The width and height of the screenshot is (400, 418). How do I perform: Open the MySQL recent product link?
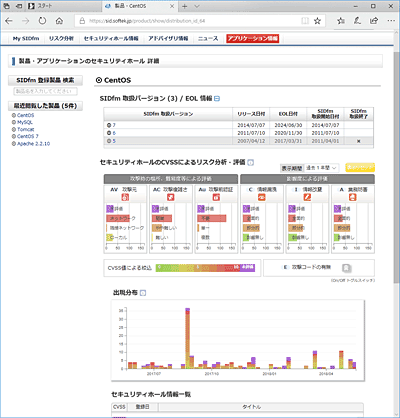point(25,122)
